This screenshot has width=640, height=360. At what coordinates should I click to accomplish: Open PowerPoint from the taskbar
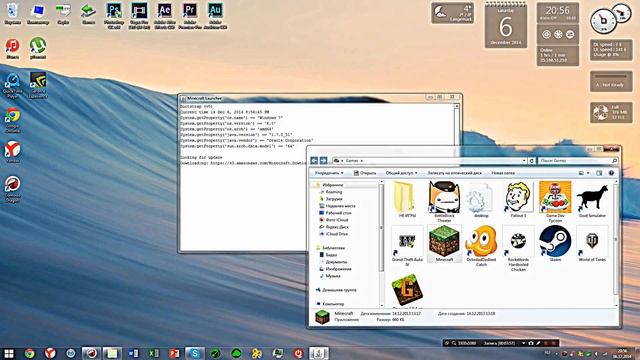(174, 353)
